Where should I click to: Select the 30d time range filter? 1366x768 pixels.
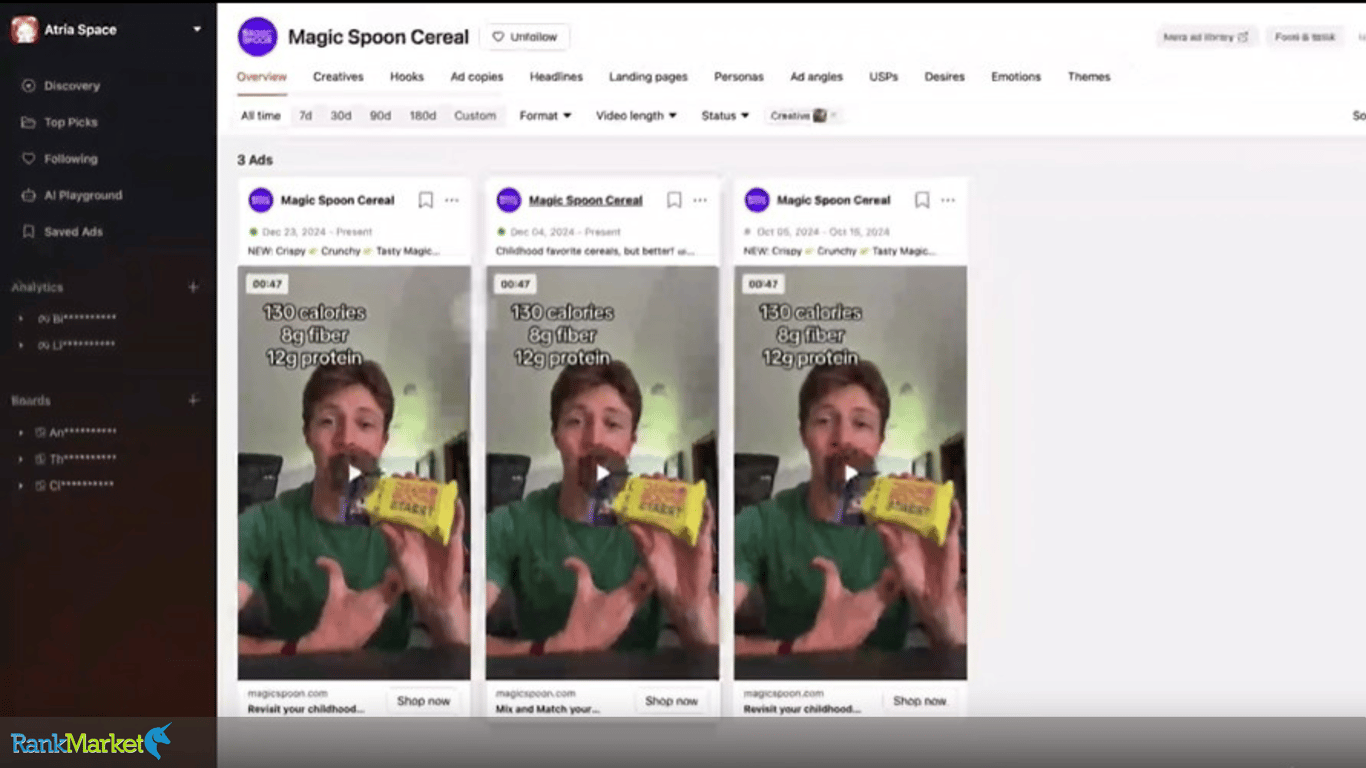click(x=341, y=116)
